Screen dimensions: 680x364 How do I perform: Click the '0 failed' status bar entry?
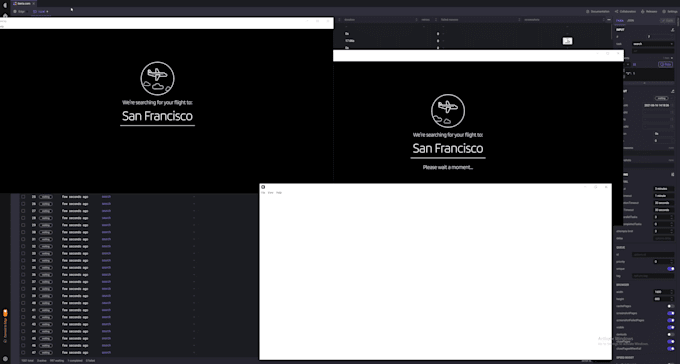pyautogui.click(x=91, y=361)
